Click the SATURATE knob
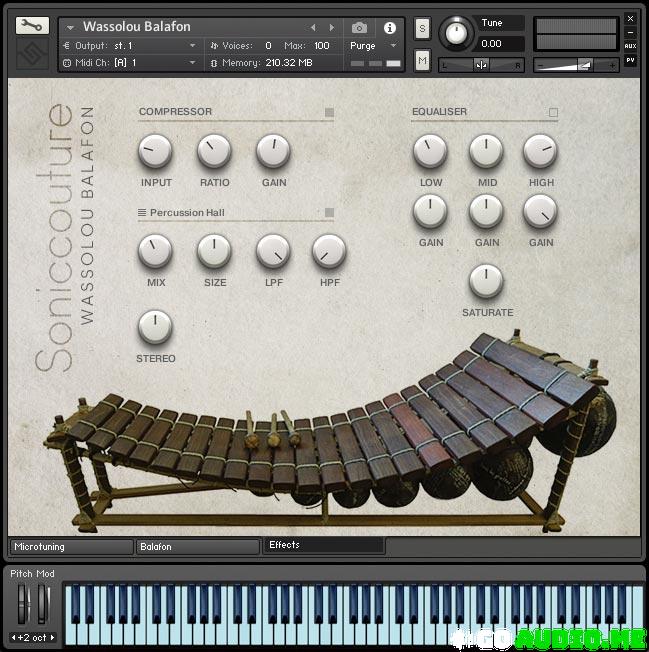Image resolution: width=649 pixels, height=652 pixels. click(486, 281)
